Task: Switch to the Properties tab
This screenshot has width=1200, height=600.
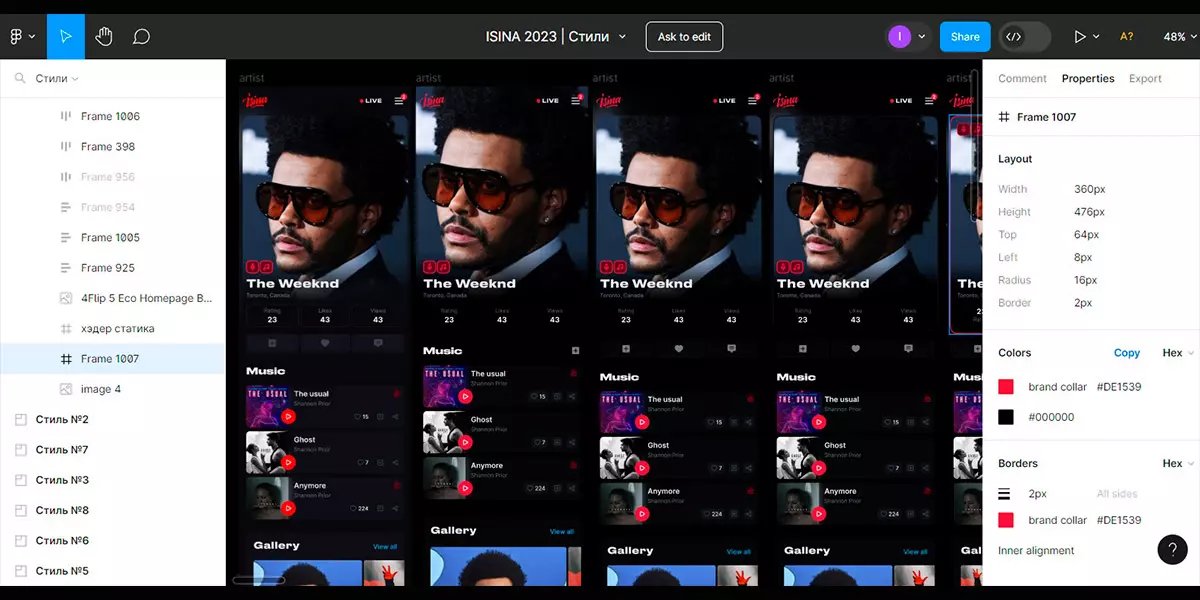Action: click(x=1088, y=78)
